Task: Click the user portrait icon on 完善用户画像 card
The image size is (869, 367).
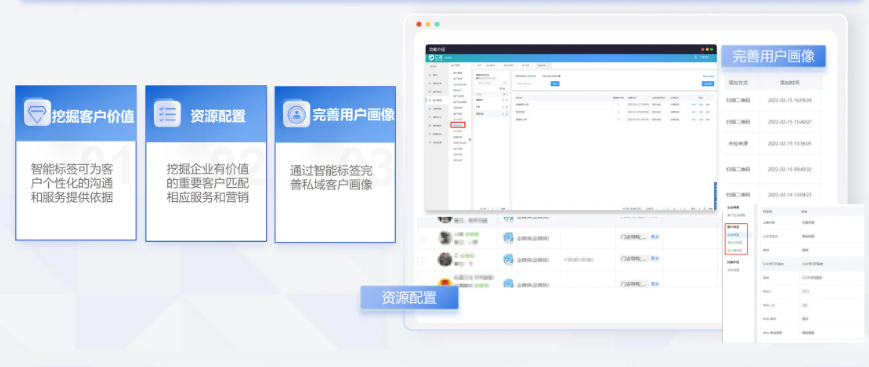Action: pyautogui.click(x=297, y=114)
